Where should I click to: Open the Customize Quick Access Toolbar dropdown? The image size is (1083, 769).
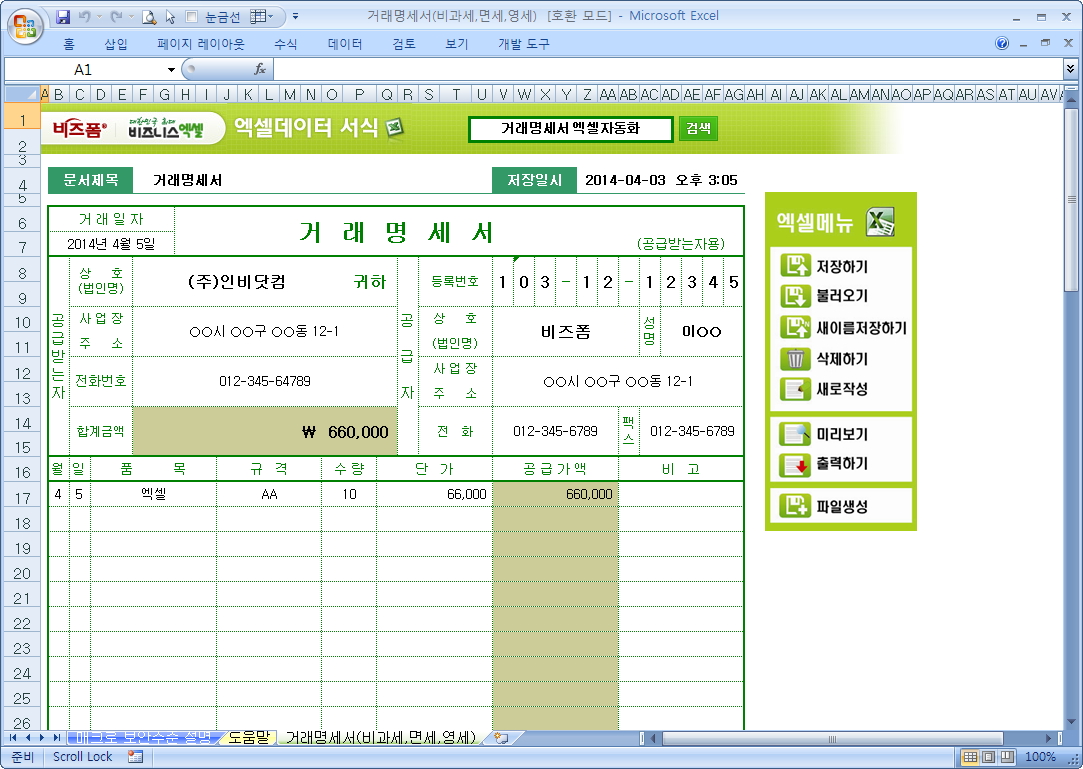(x=295, y=17)
